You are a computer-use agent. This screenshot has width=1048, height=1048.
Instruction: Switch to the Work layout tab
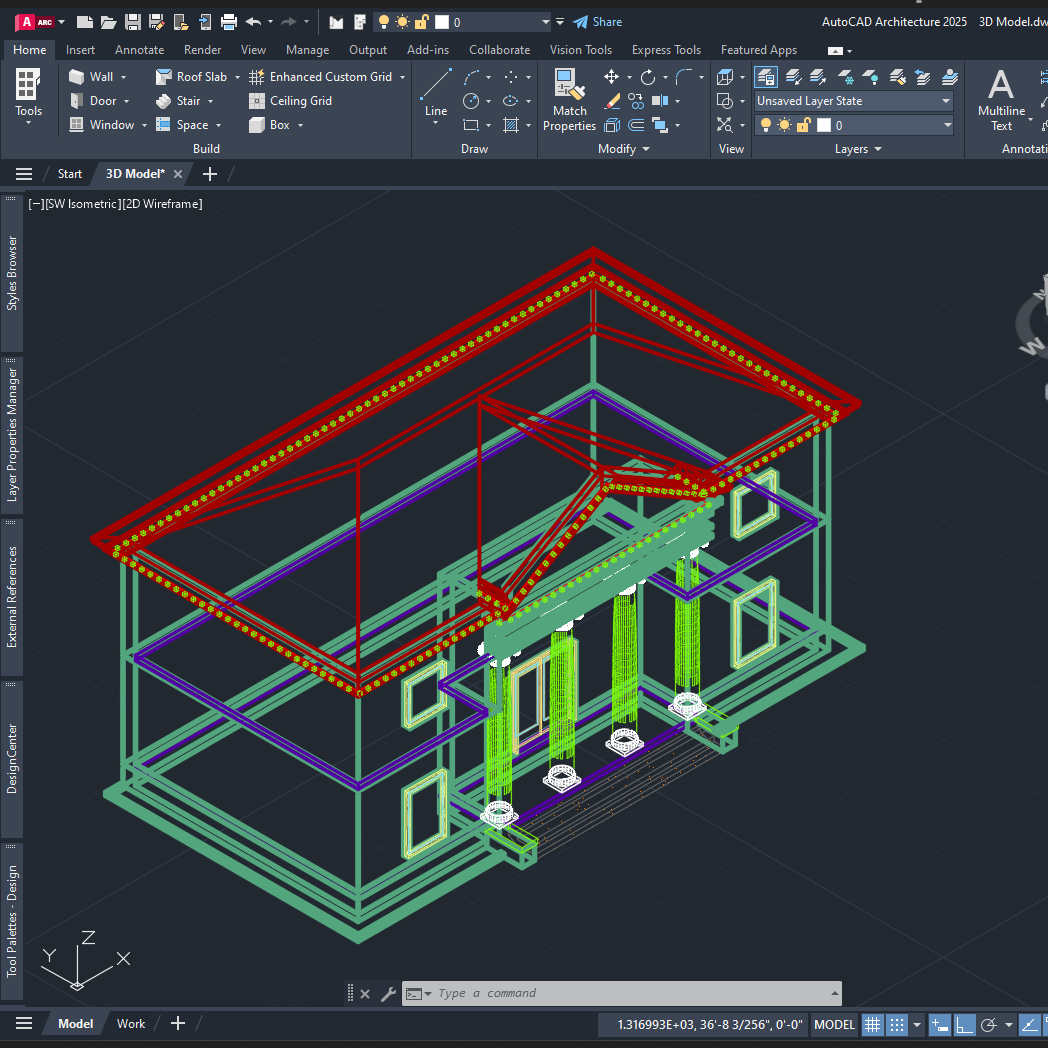(131, 1024)
